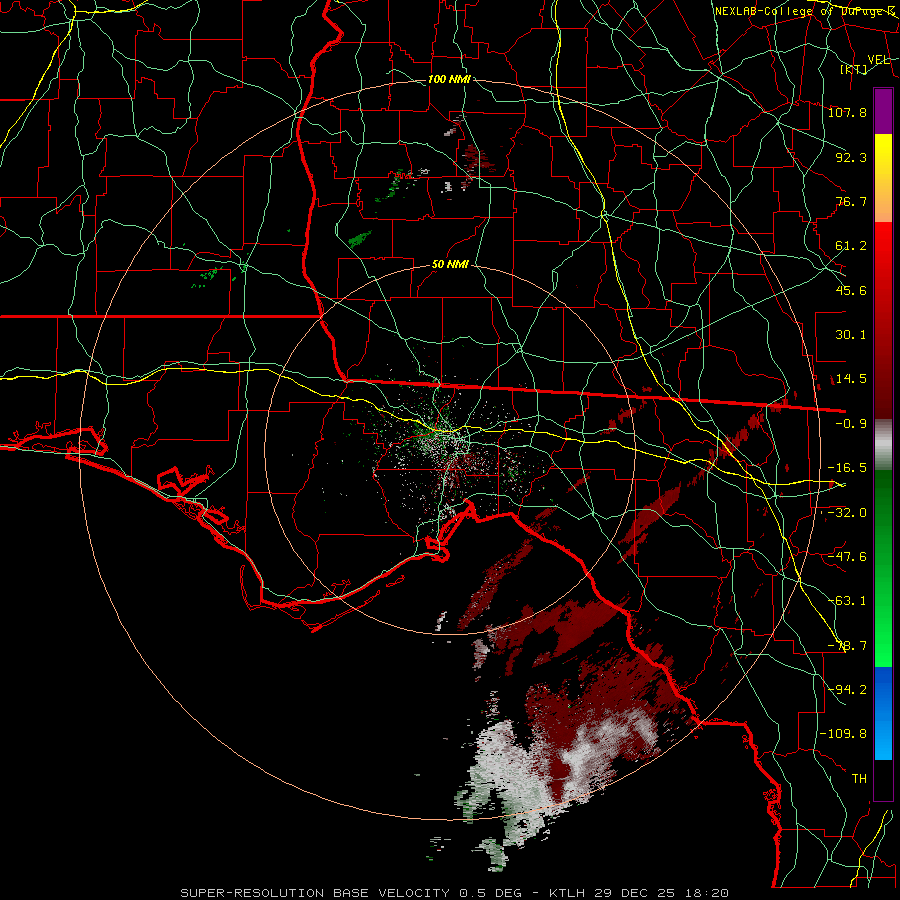Viewport: 900px width, 900px height.
Task: Click the yellow-orange segment of the color bar
Action: point(883,178)
